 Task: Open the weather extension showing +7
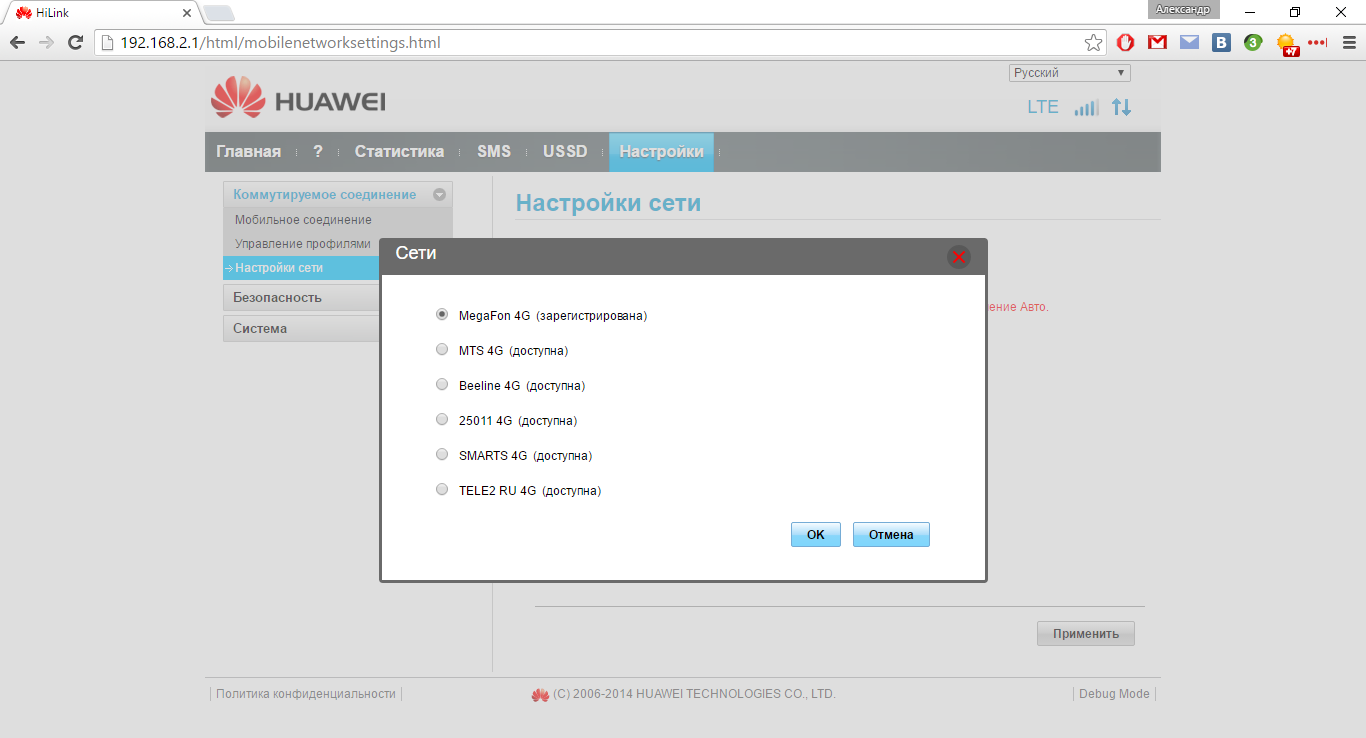[x=1286, y=44]
